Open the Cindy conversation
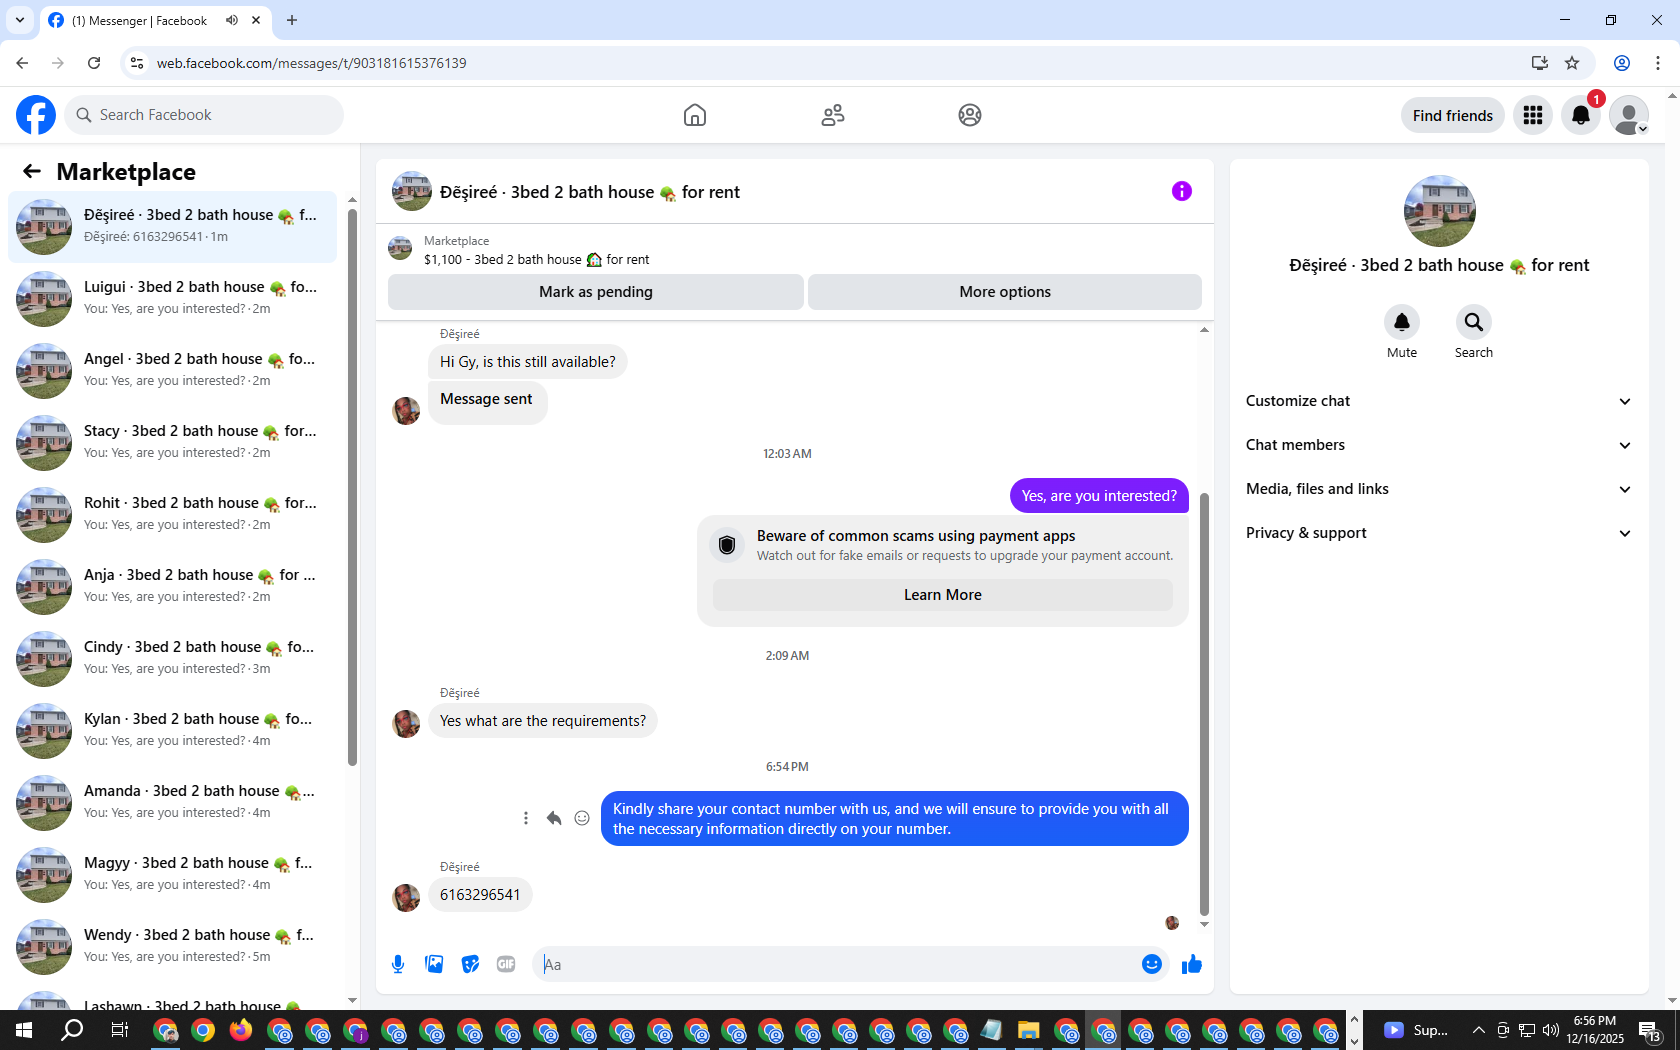 (172, 659)
